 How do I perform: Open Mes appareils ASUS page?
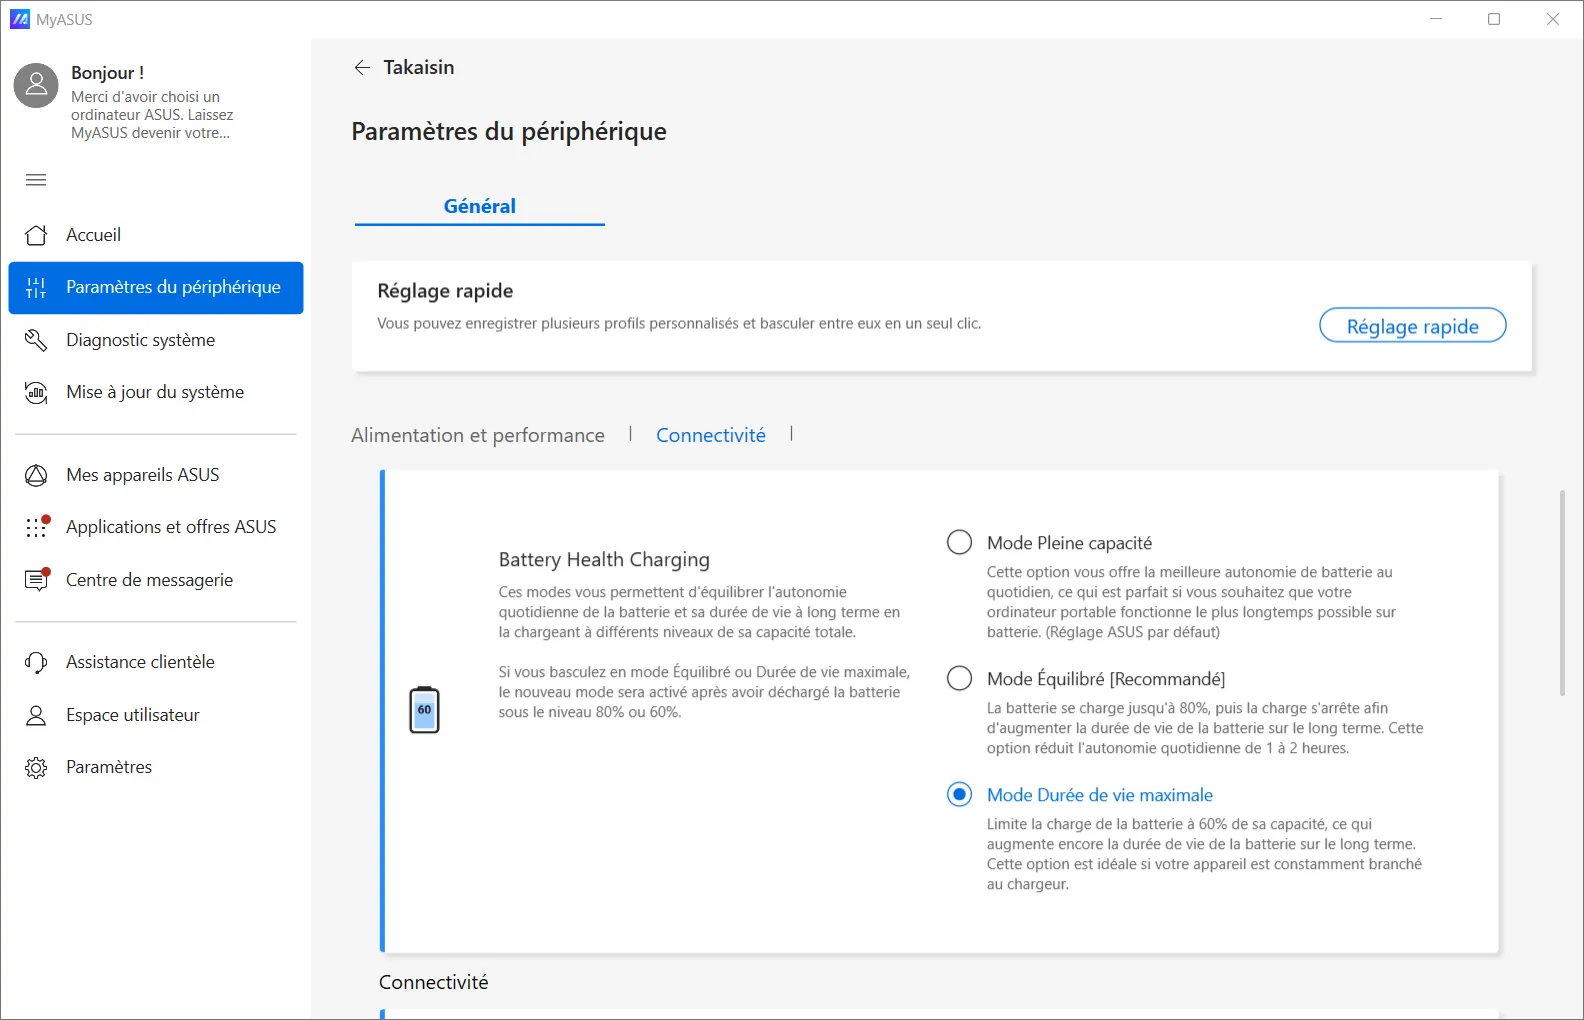[x=155, y=475]
